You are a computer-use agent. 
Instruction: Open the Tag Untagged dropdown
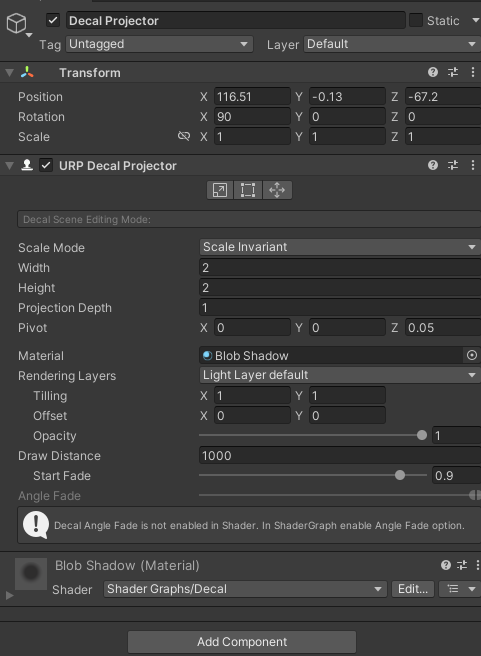pyautogui.click(x=159, y=44)
